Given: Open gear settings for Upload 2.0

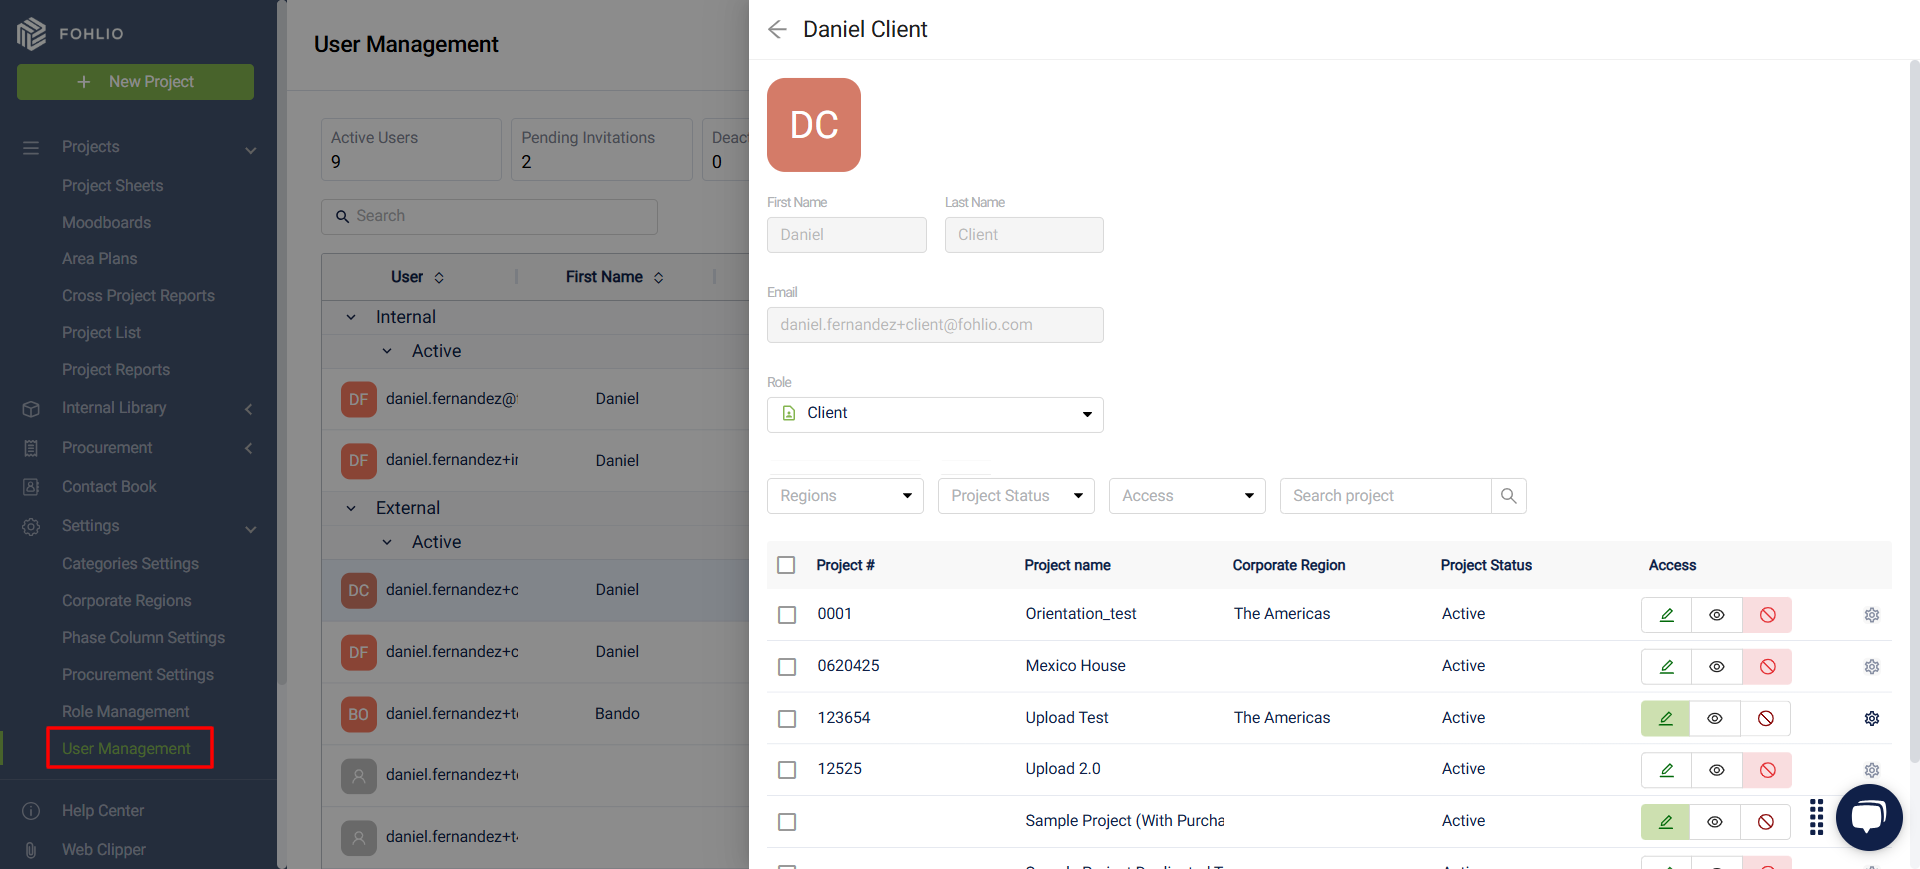Looking at the screenshot, I should tap(1872, 770).
